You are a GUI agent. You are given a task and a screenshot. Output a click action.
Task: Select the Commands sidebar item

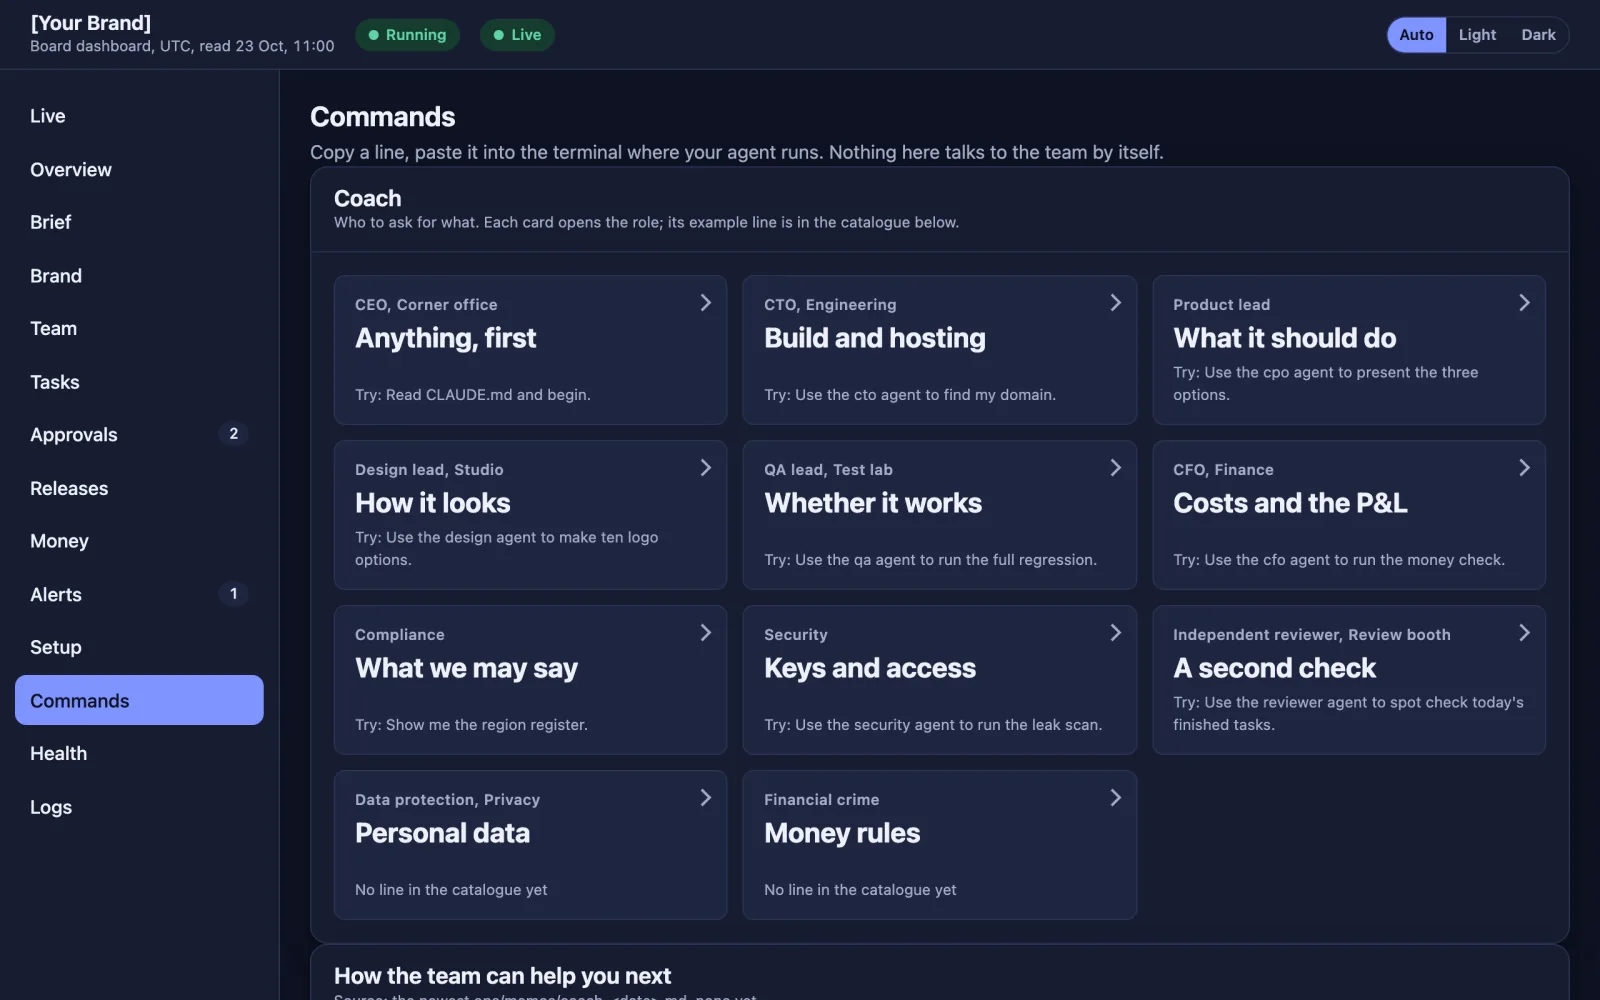139,700
